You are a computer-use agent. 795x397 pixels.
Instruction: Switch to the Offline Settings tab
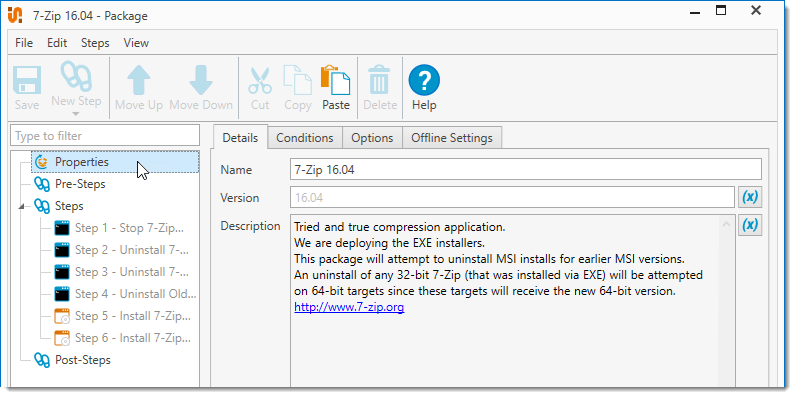pos(452,138)
